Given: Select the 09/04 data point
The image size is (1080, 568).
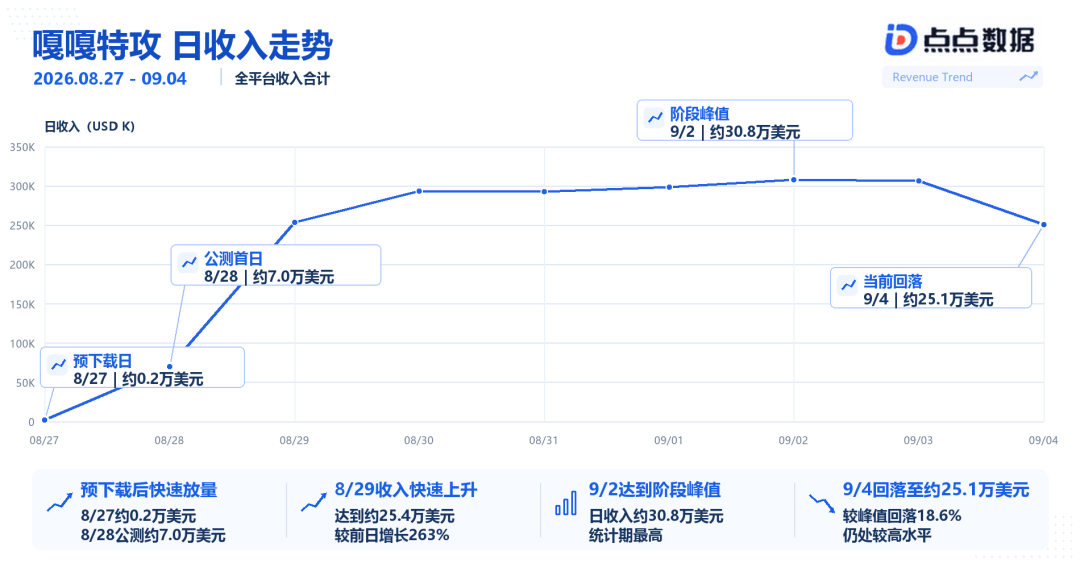Looking at the screenshot, I should coord(1043,224).
